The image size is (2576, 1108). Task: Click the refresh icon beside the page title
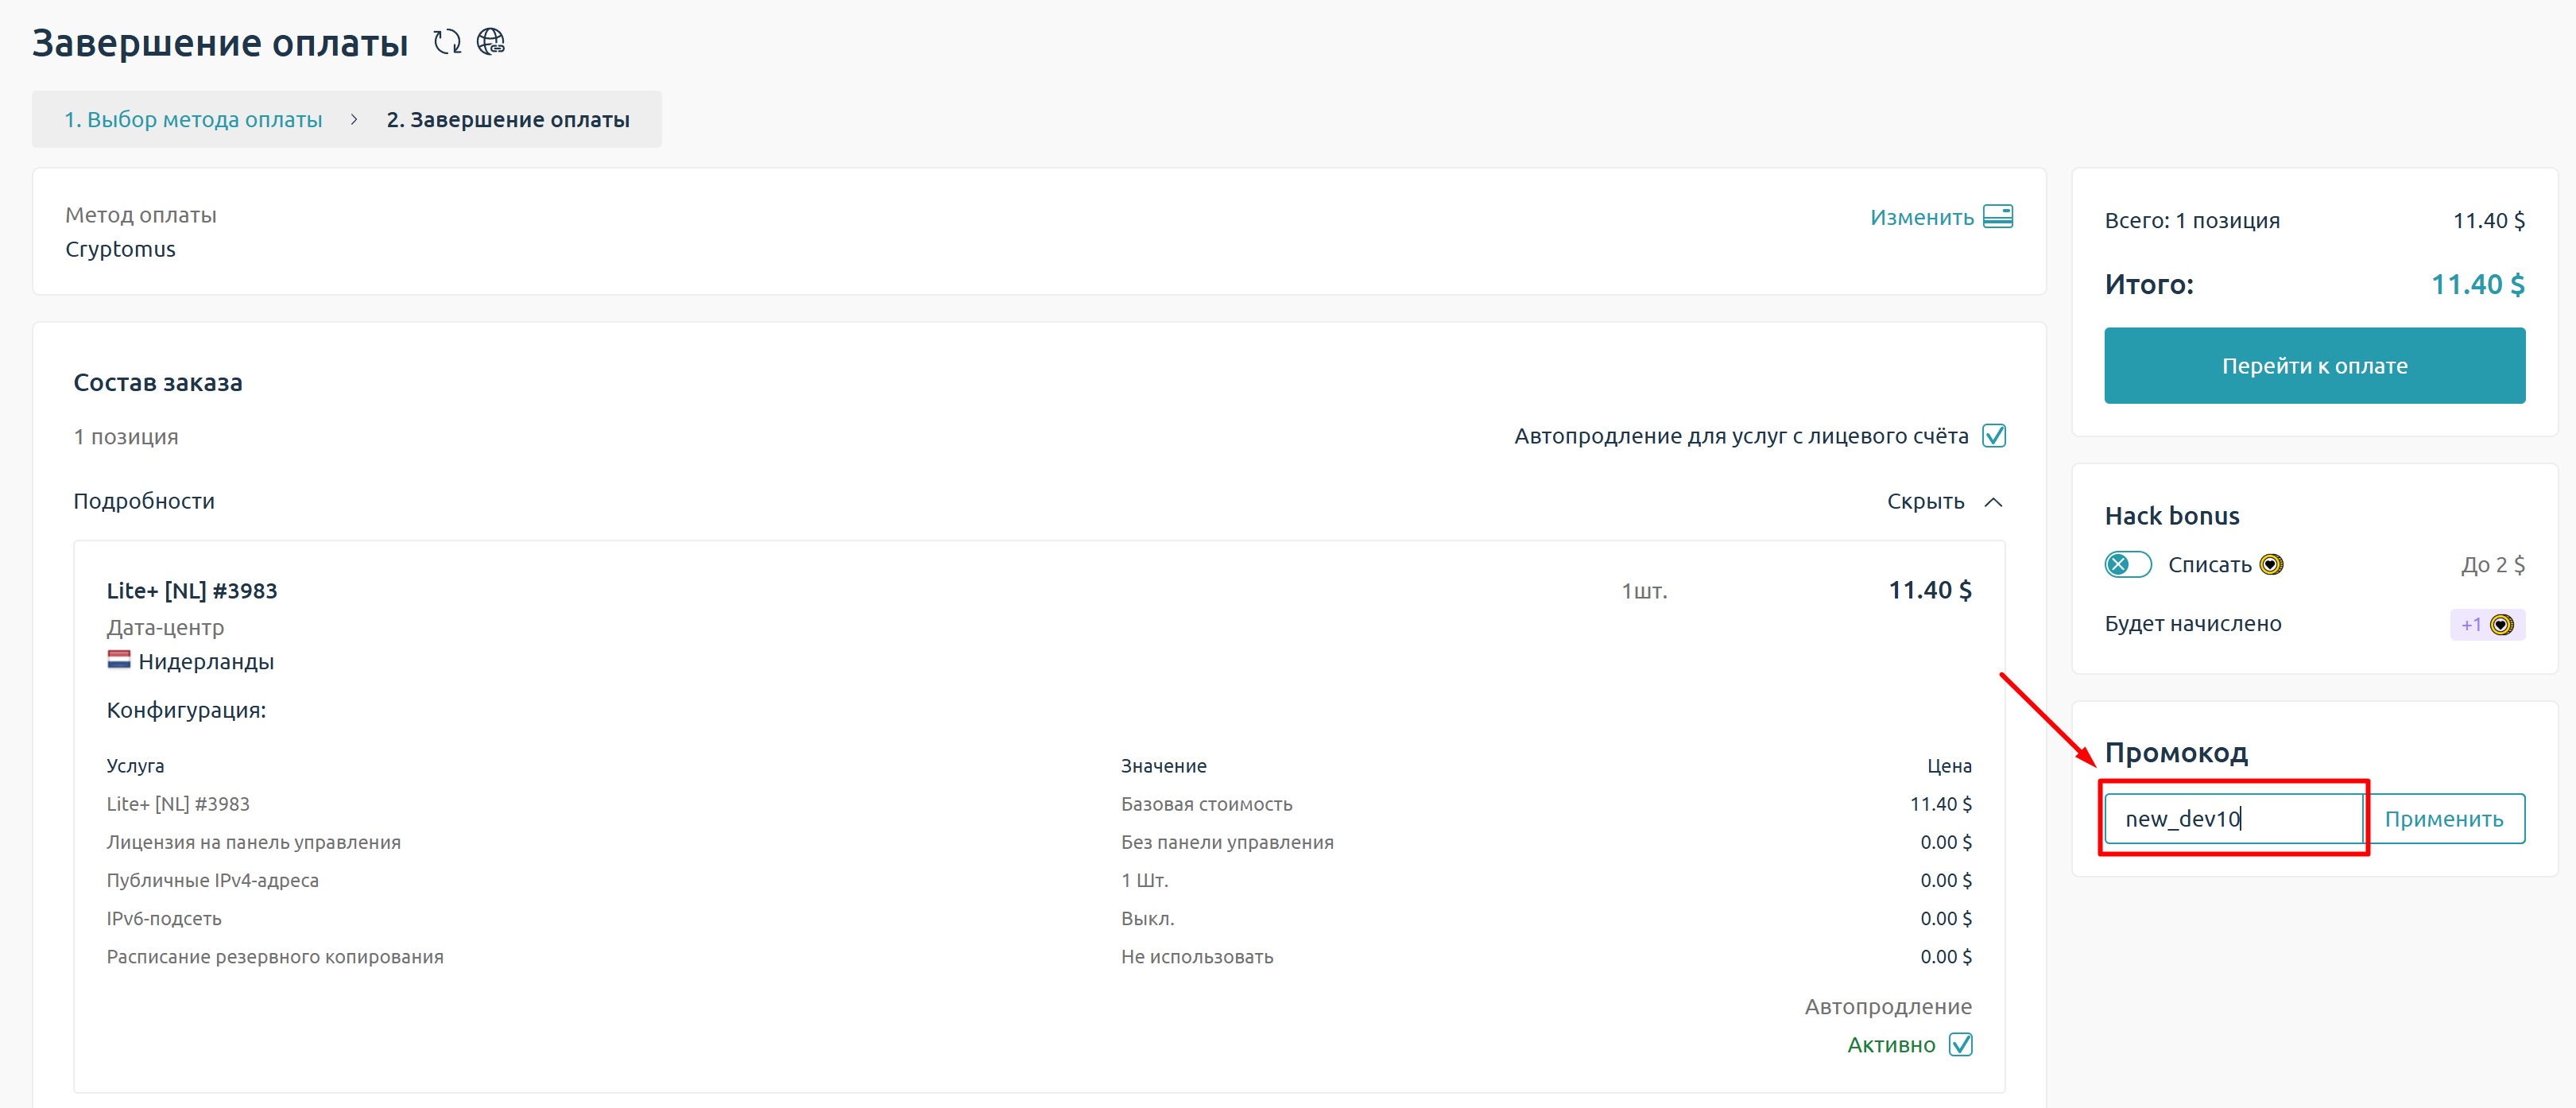click(447, 42)
